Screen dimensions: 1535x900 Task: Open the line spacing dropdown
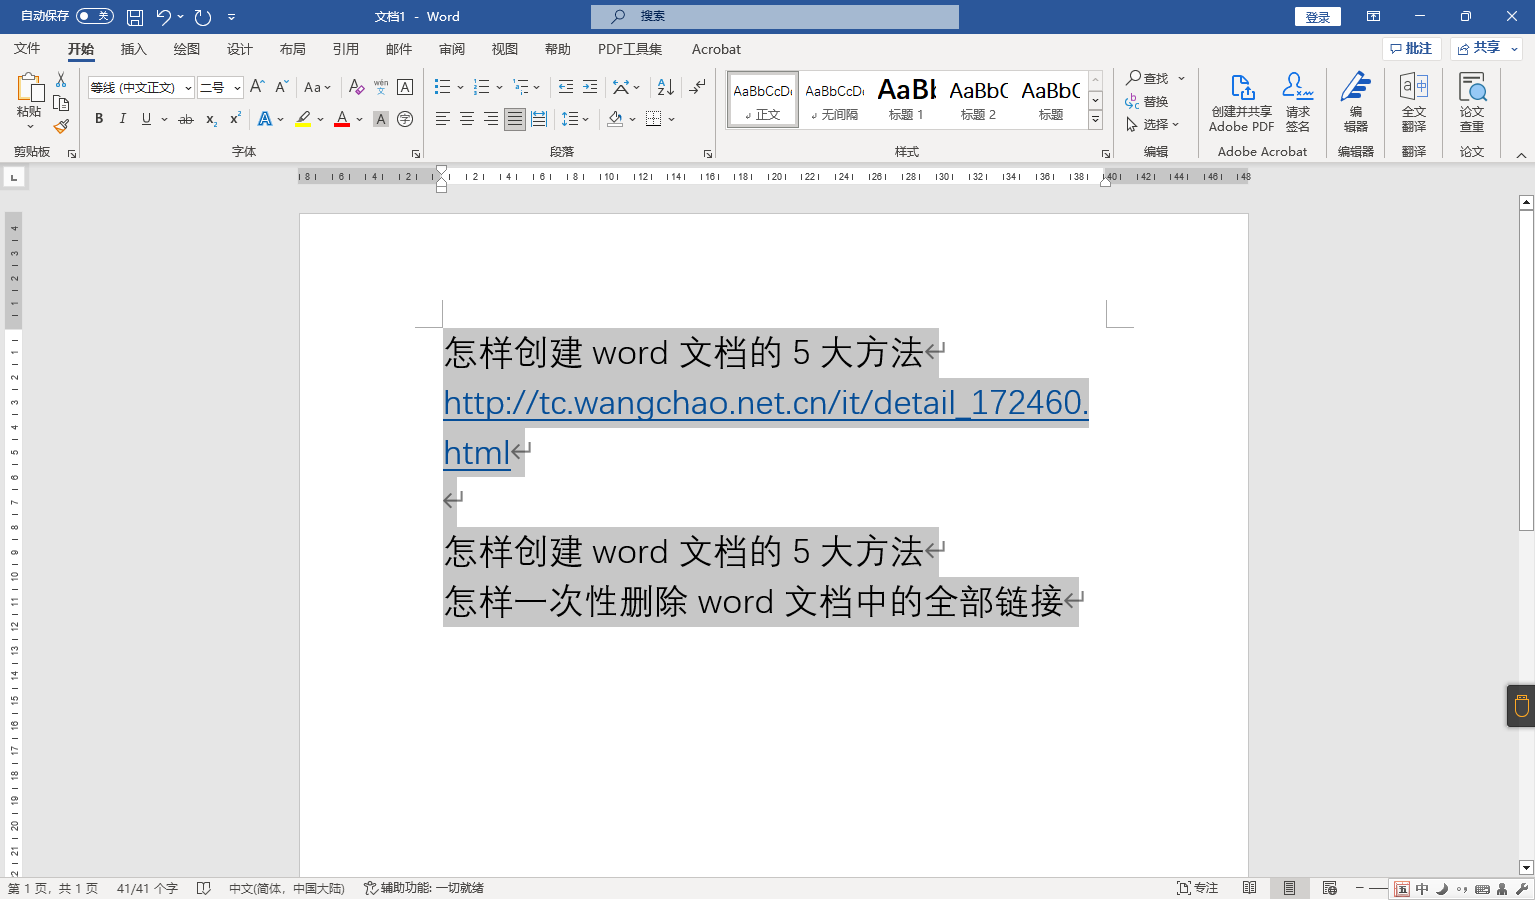(575, 119)
